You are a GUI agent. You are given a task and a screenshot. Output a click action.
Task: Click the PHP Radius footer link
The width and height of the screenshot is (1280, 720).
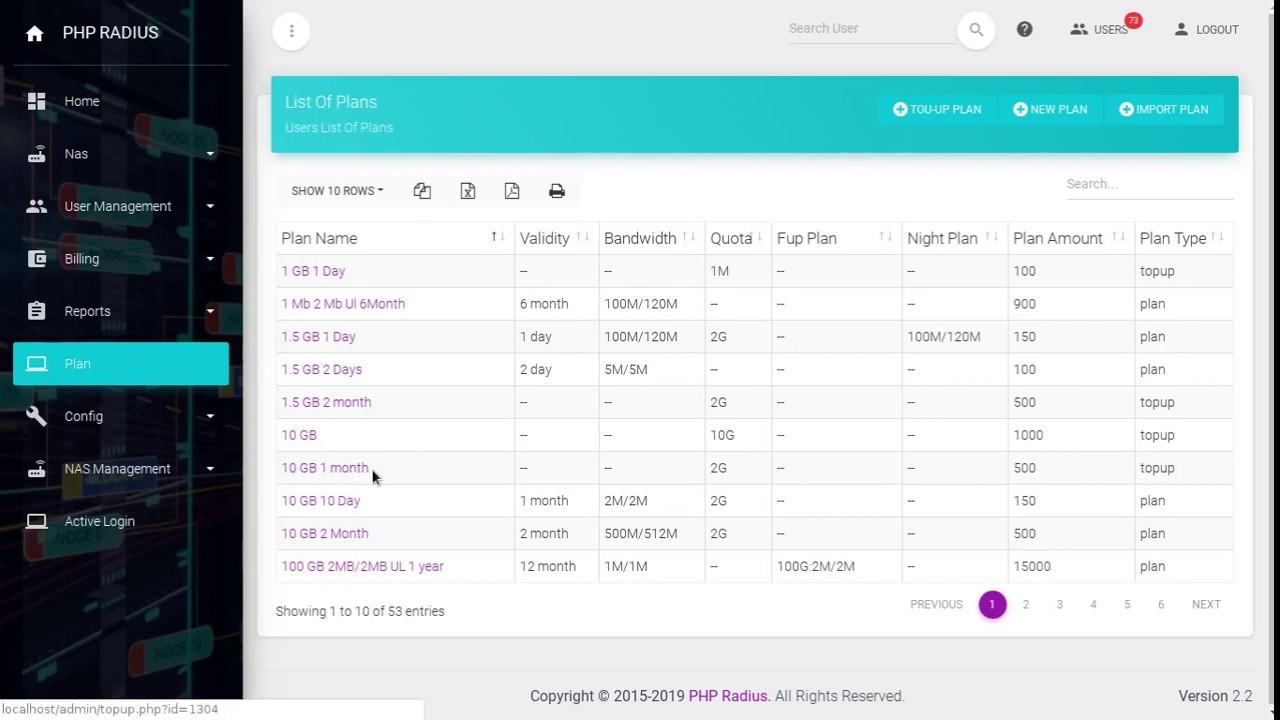pyautogui.click(x=728, y=696)
